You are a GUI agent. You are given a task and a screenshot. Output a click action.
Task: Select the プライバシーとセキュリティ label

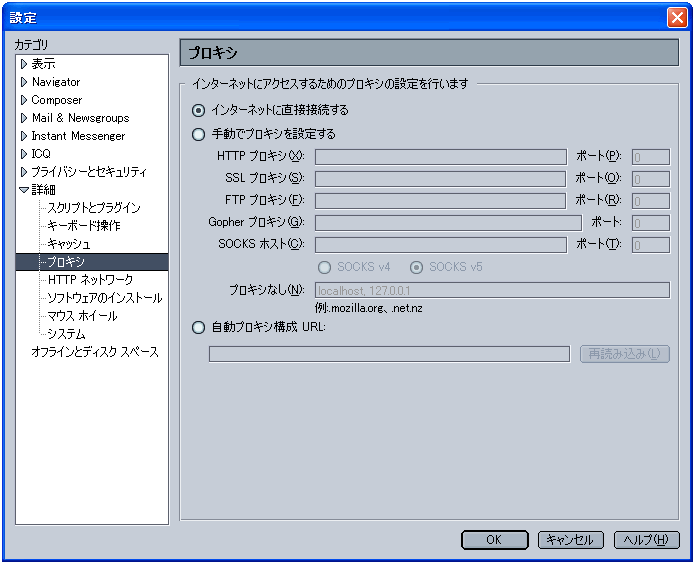[89, 172]
